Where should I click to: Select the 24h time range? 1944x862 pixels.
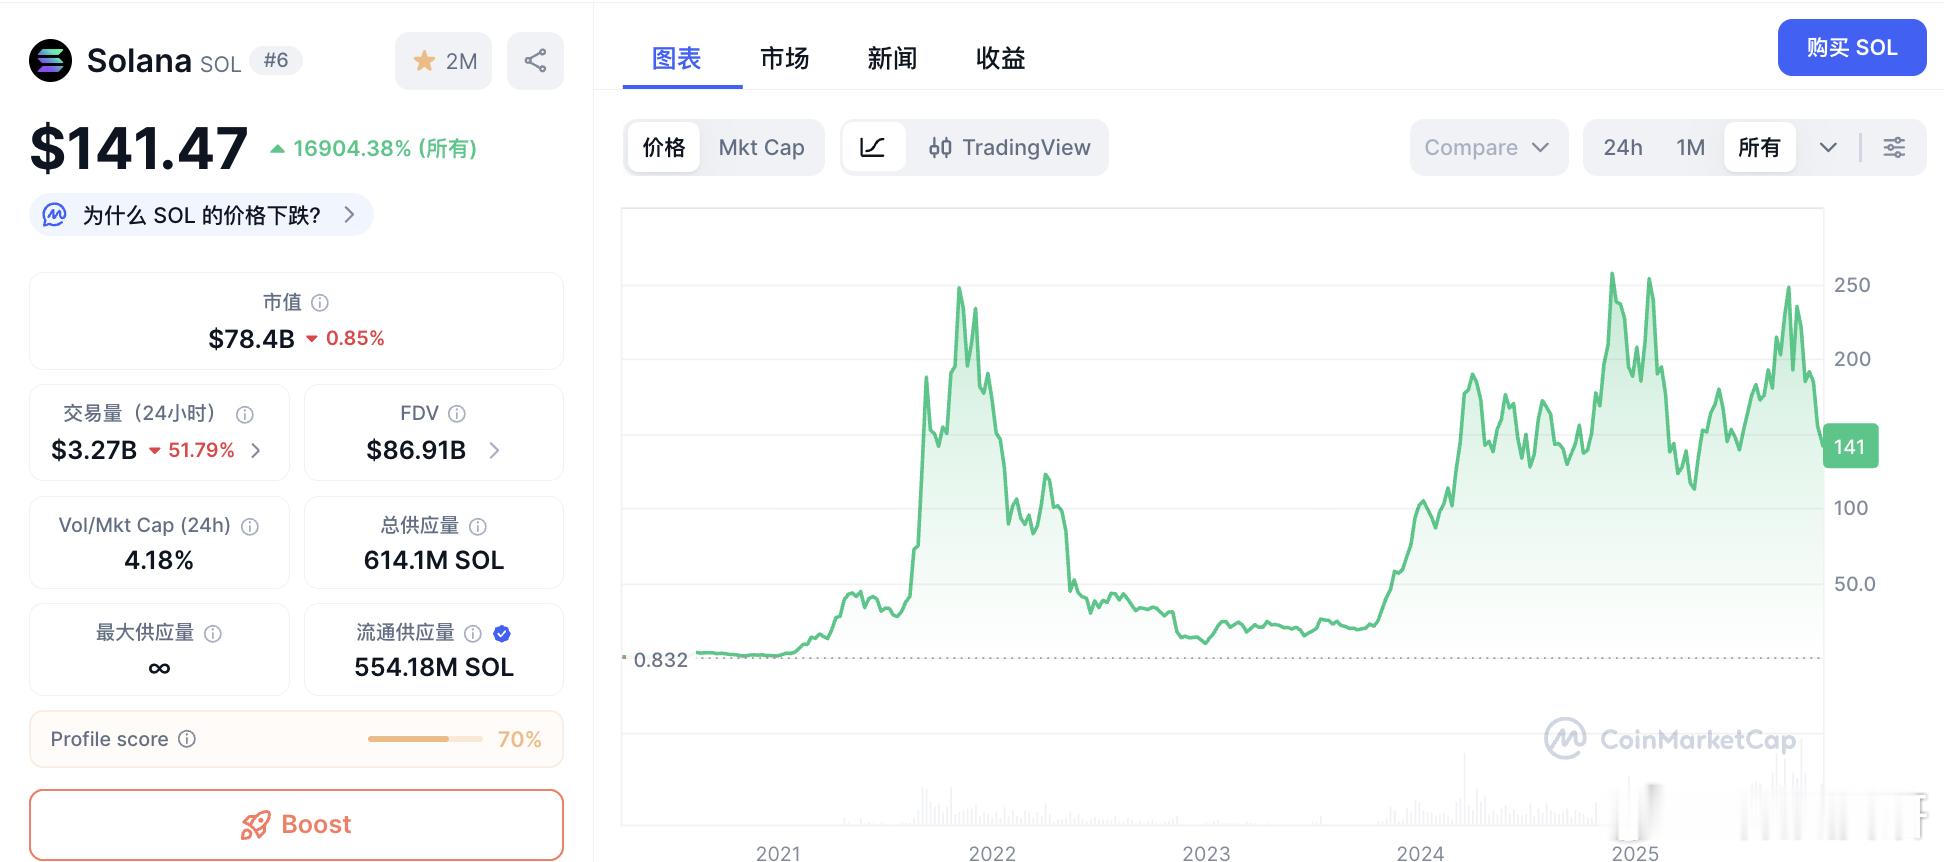(x=1622, y=148)
